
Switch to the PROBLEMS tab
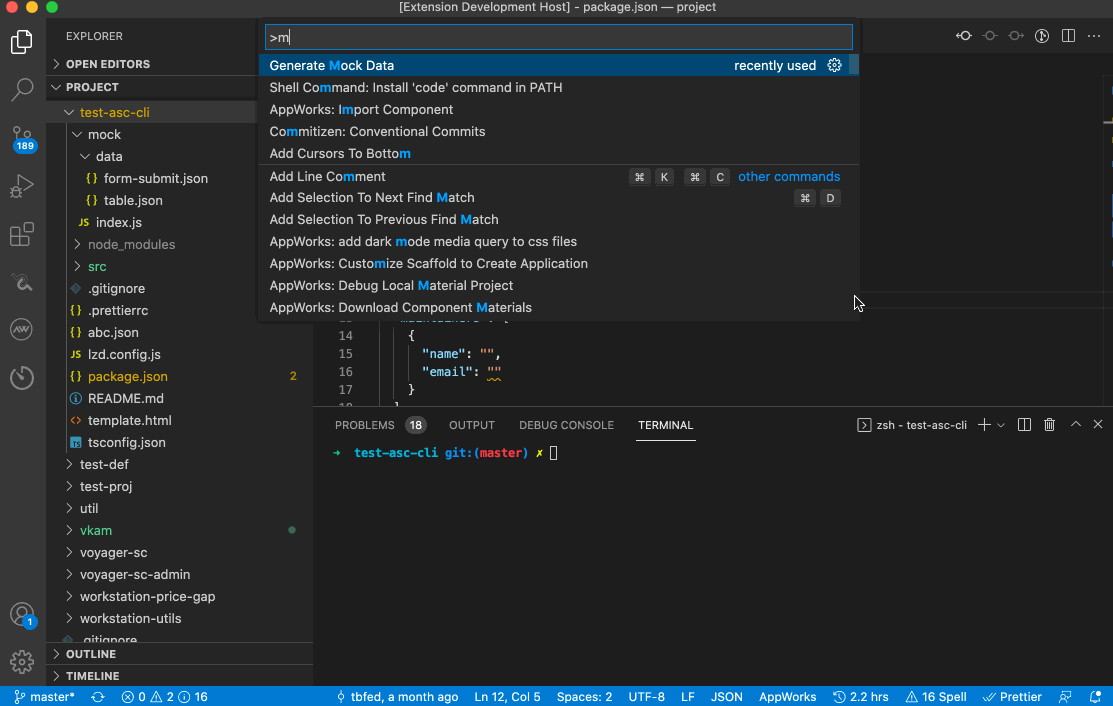[x=364, y=425]
